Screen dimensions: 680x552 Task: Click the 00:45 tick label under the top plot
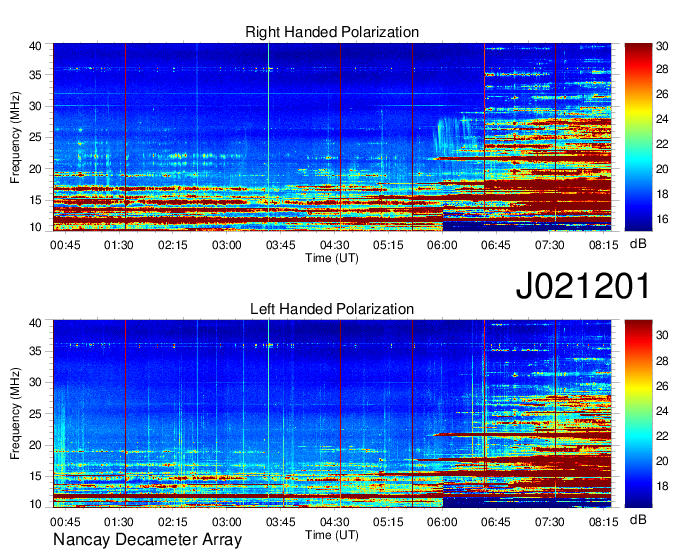pyautogui.click(x=65, y=245)
